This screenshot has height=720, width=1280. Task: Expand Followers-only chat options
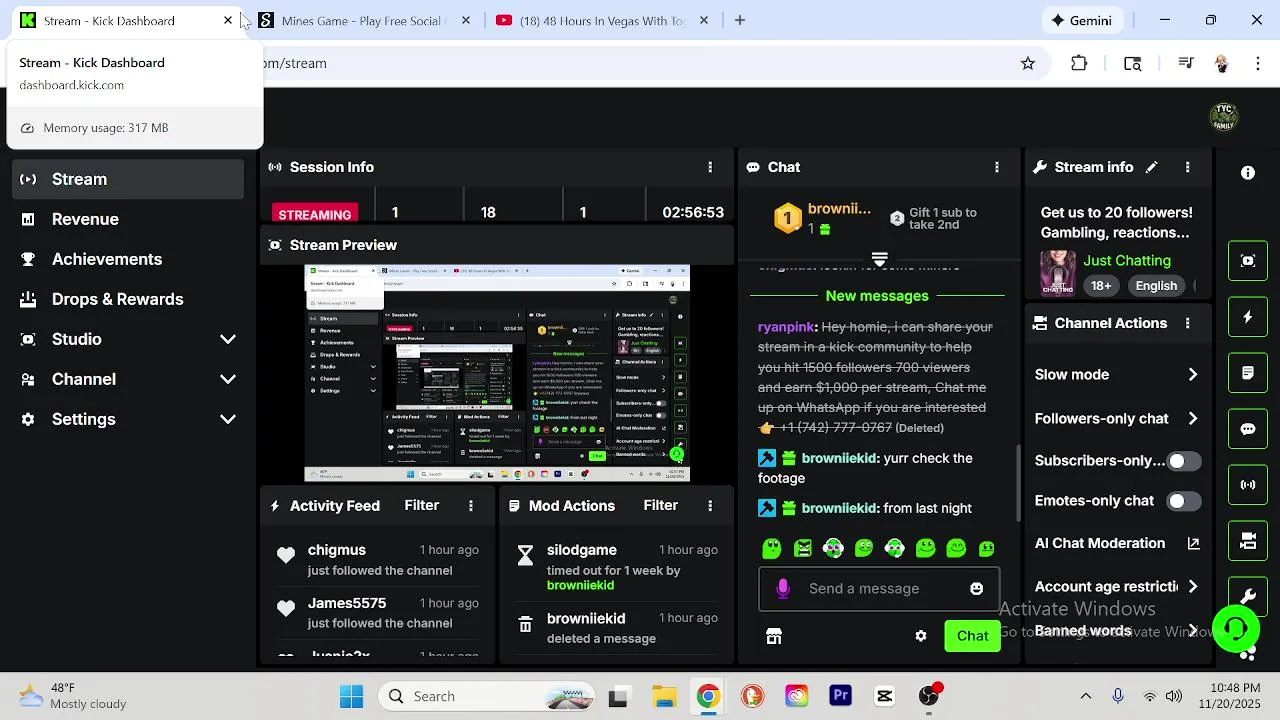pyautogui.click(x=1192, y=419)
